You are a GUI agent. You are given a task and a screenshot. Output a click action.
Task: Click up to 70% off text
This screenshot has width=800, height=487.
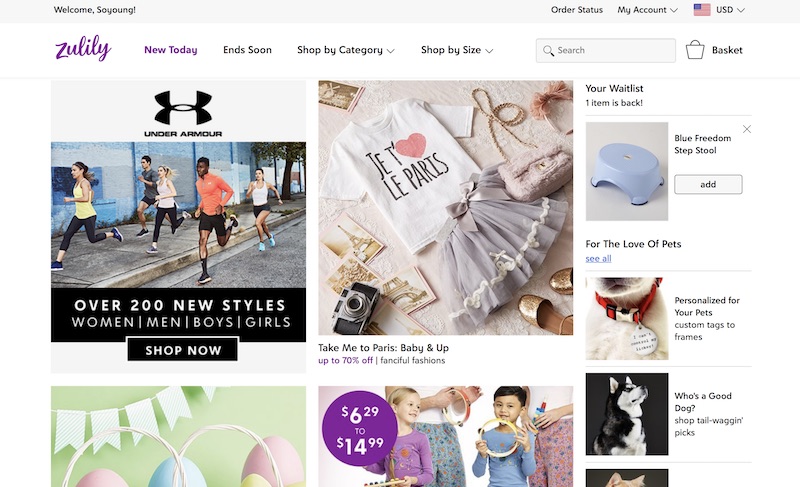pyautogui.click(x=345, y=361)
